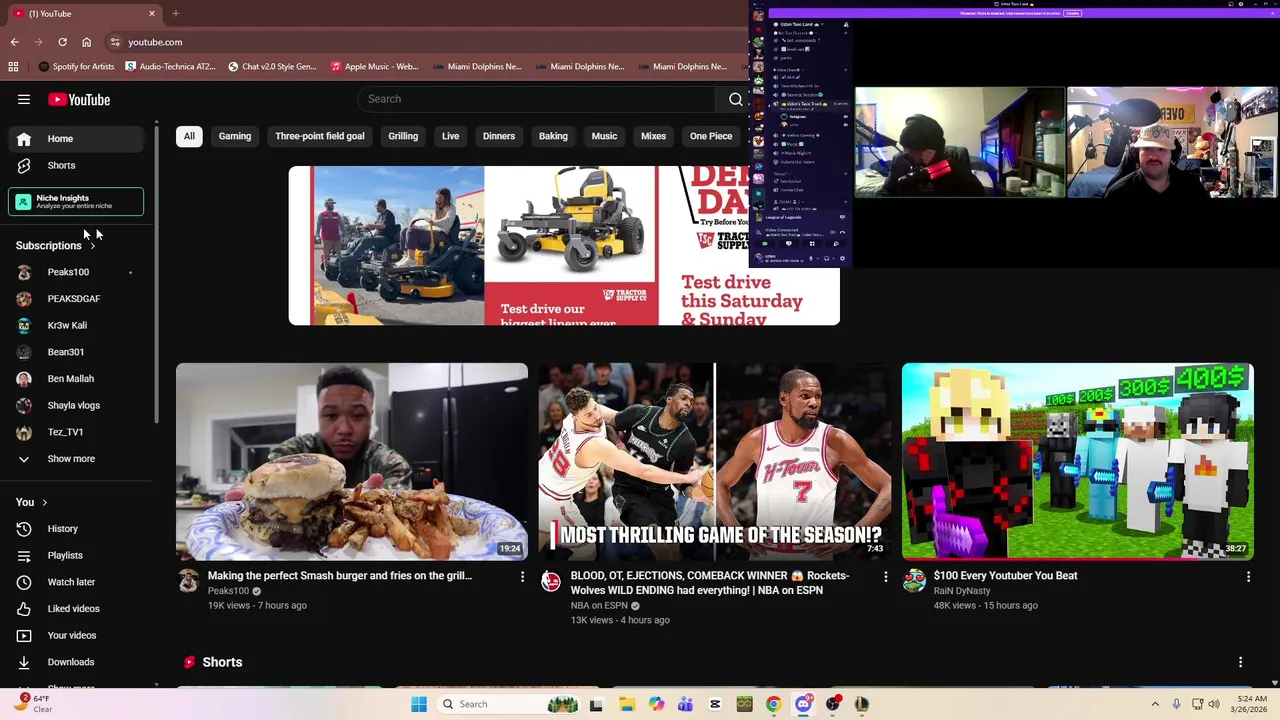The height and width of the screenshot is (720, 1280).
Task: Open Watch later list
Action: pyautogui.click(x=78, y=582)
